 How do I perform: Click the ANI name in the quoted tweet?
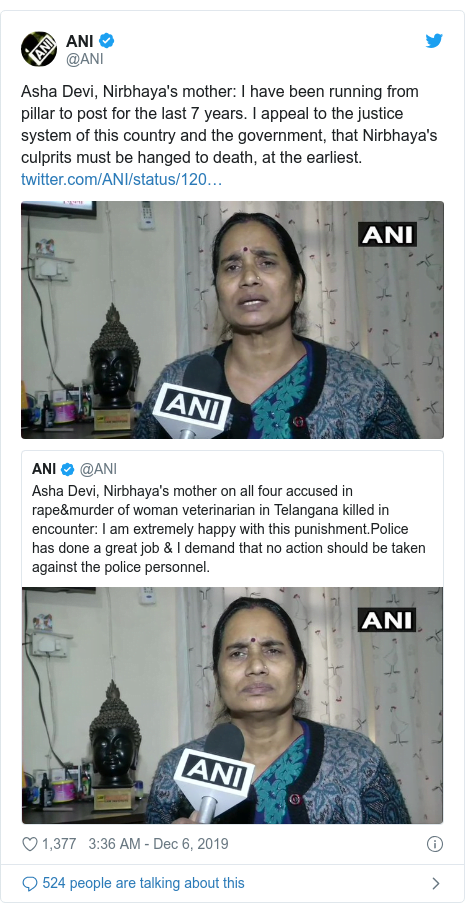44,469
